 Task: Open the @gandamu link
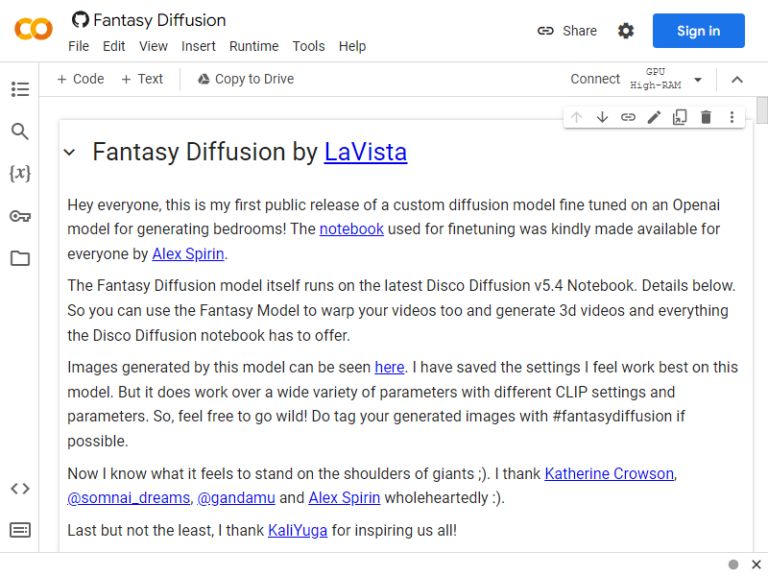(x=236, y=498)
